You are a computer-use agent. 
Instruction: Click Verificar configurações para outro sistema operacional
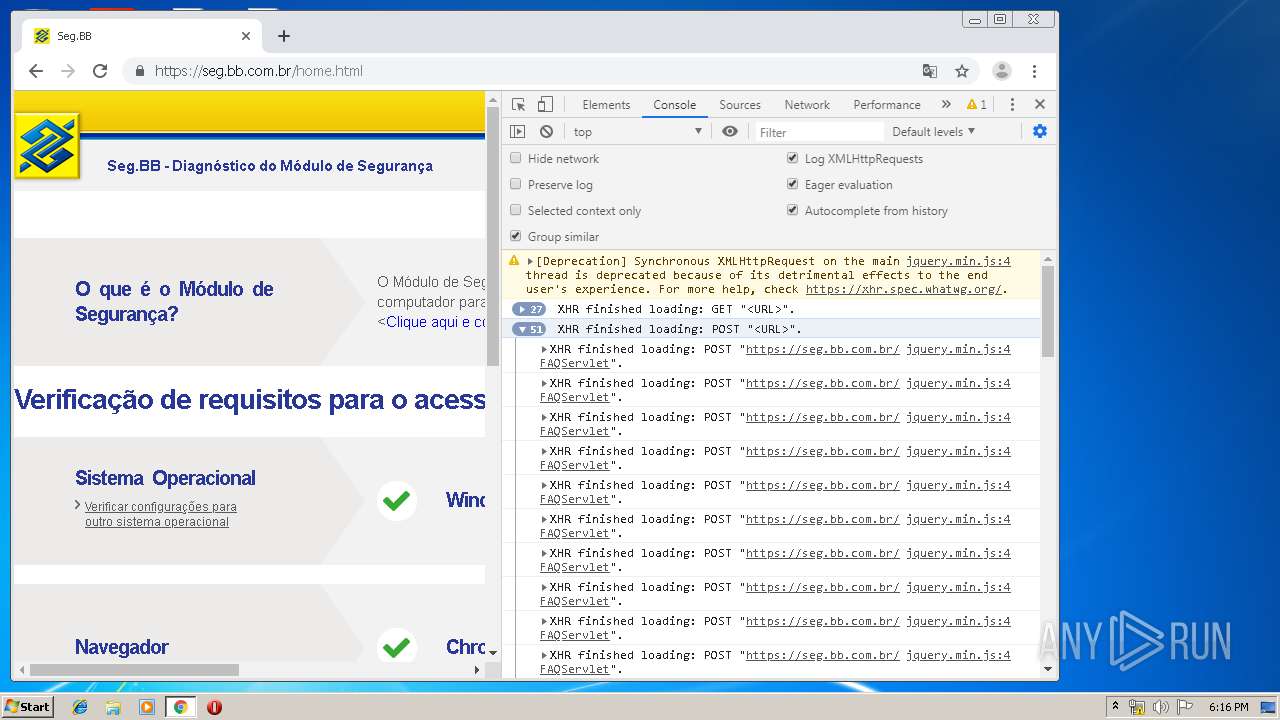point(160,514)
